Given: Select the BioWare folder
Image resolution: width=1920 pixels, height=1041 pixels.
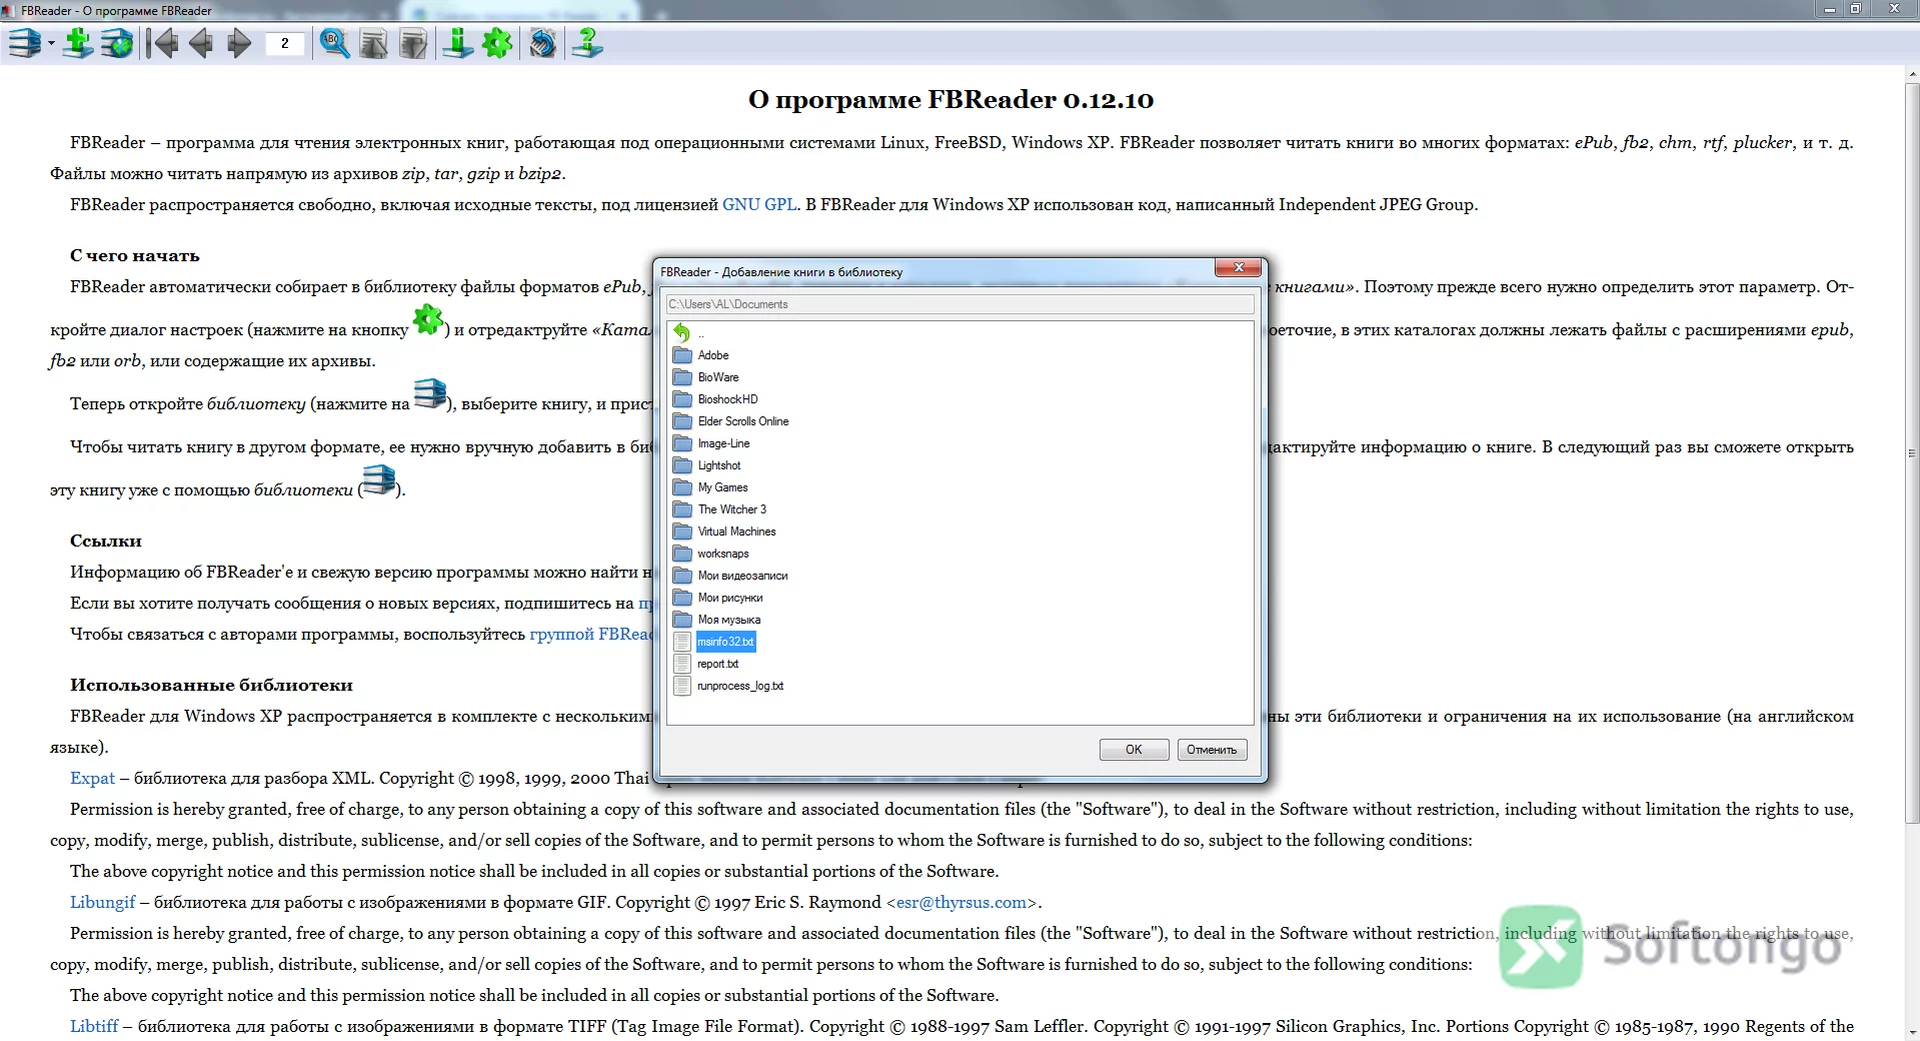Looking at the screenshot, I should point(718,377).
